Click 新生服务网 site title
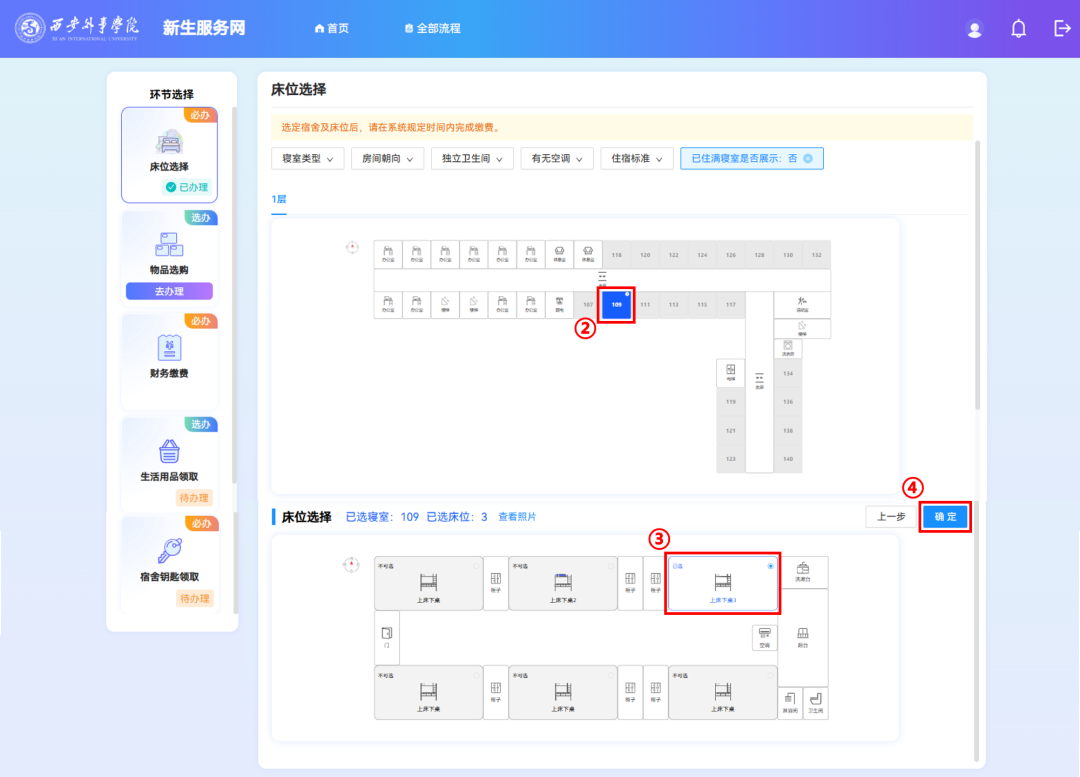This screenshot has height=777, width=1080. [x=204, y=28]
